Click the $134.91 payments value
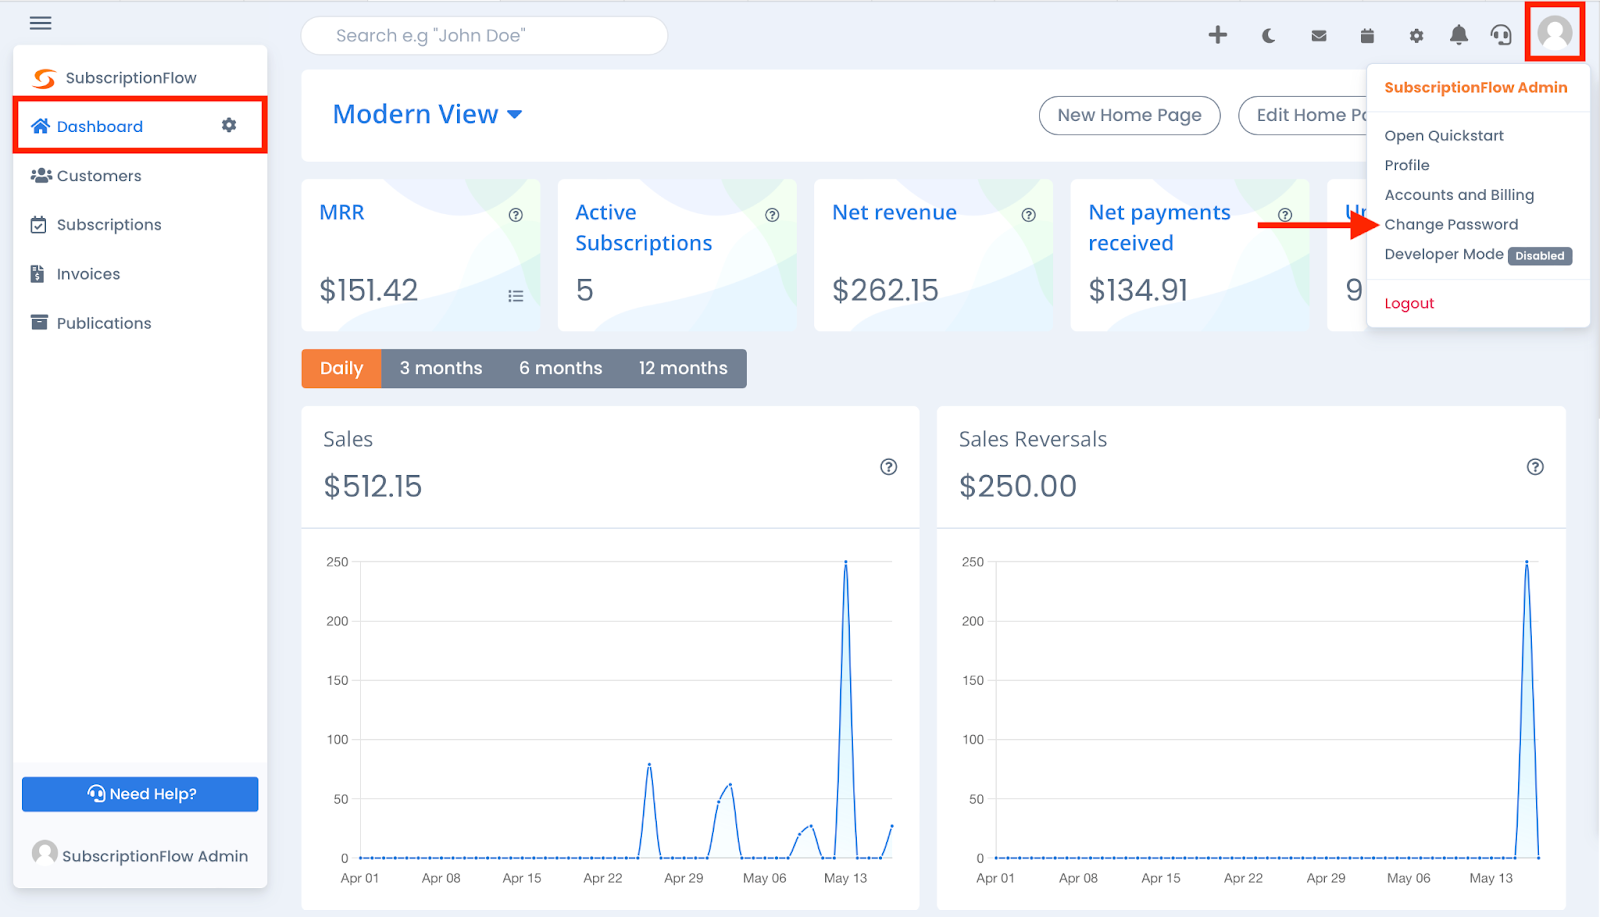Image resolution: width=1600 pixels, height=917 pixels. click(1138, 290)
